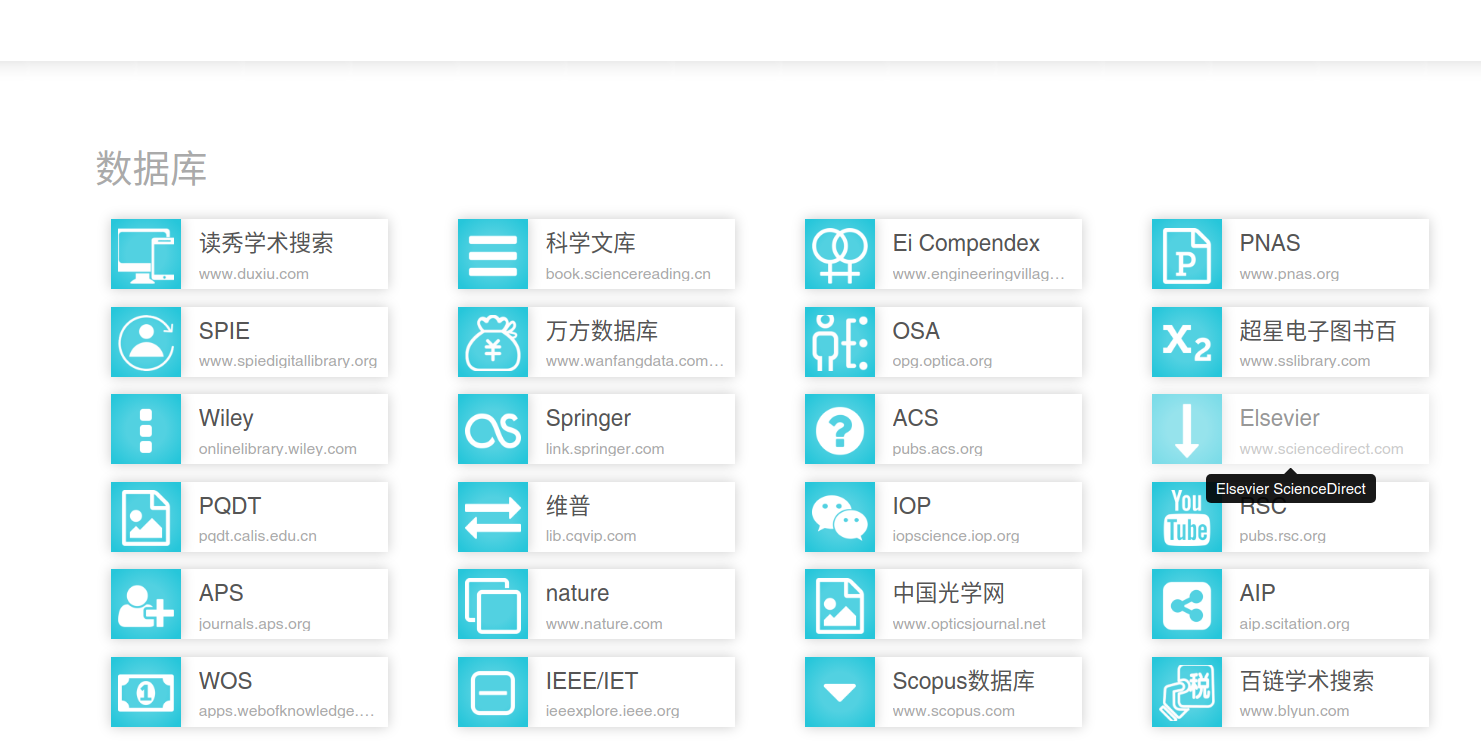This screenshot has height=748, width=1481.
Task: Click the monitor icon beside 读秀学术搜索
Action: [146, 254]
